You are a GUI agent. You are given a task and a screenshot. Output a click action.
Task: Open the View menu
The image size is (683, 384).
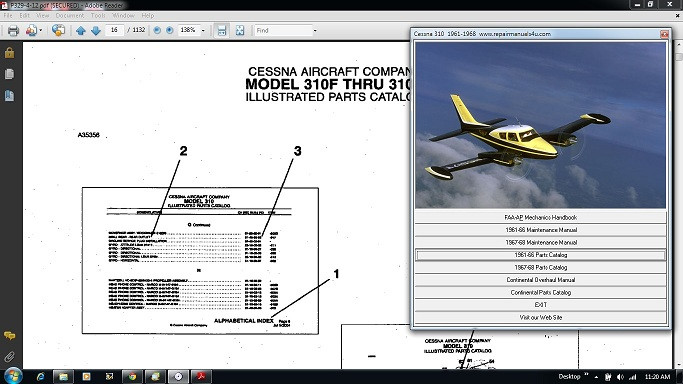[x=43, y=15]
